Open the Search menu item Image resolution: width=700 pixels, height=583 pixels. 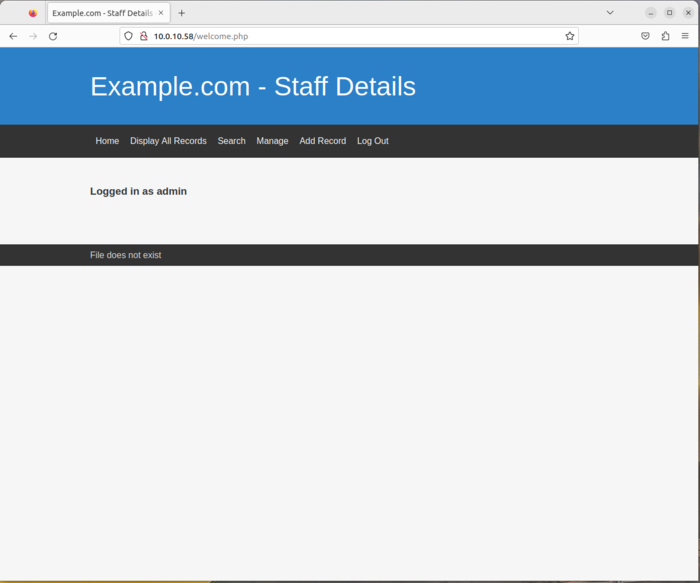click(x=231, y=141)
